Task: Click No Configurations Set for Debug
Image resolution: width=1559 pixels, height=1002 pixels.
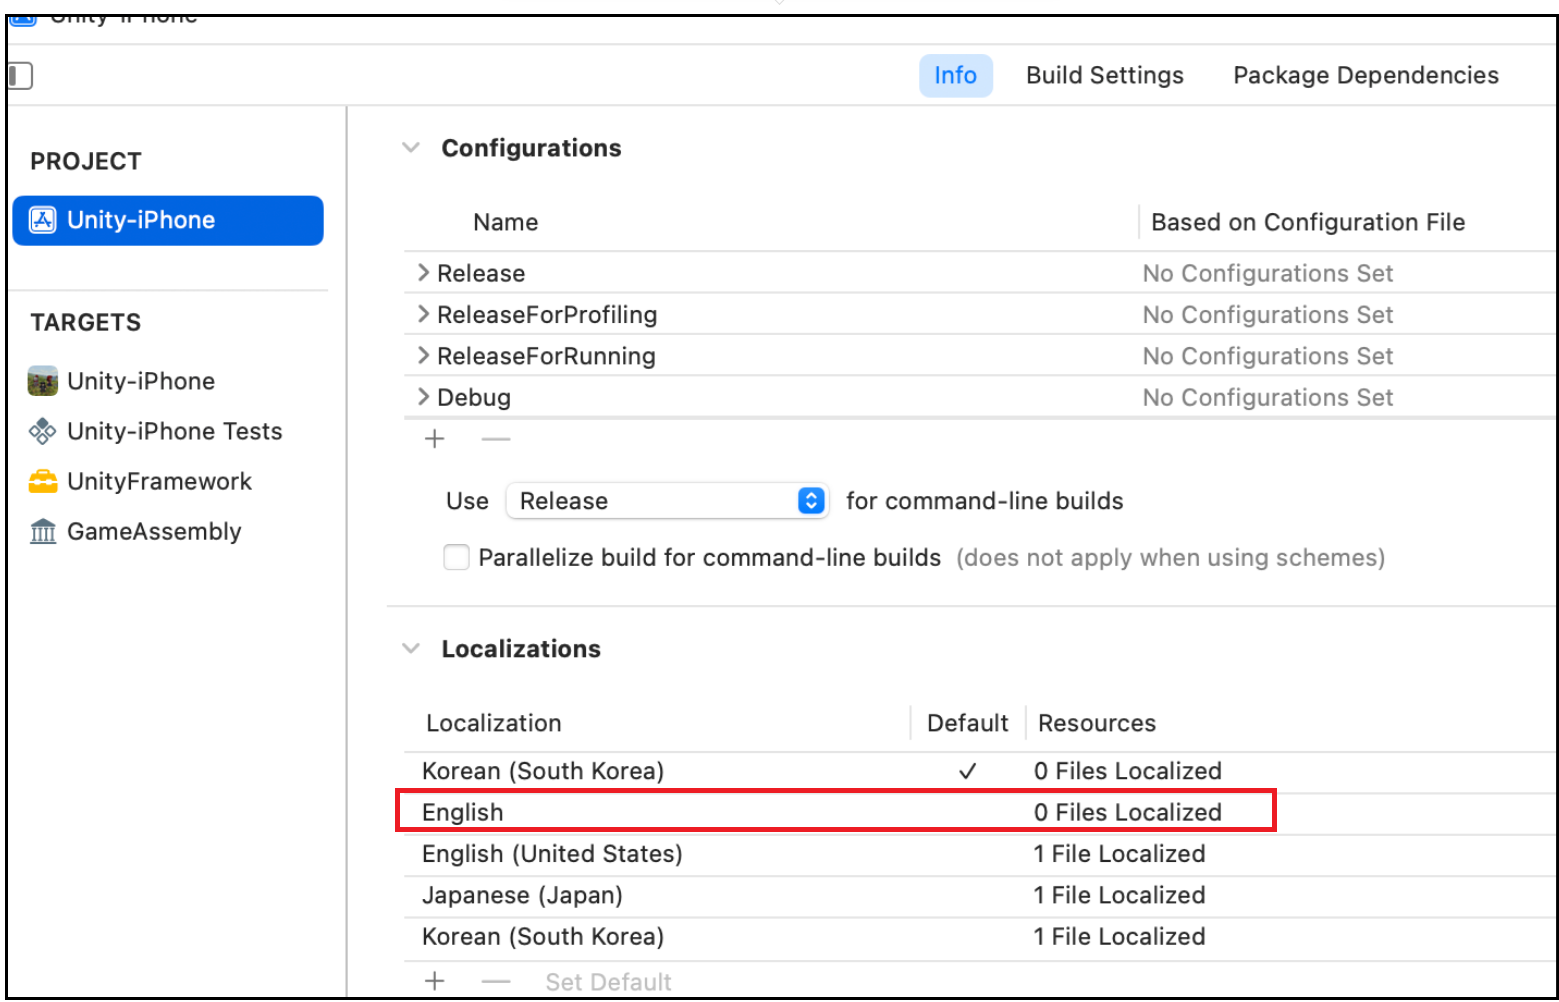Action: pos(1267,397)
